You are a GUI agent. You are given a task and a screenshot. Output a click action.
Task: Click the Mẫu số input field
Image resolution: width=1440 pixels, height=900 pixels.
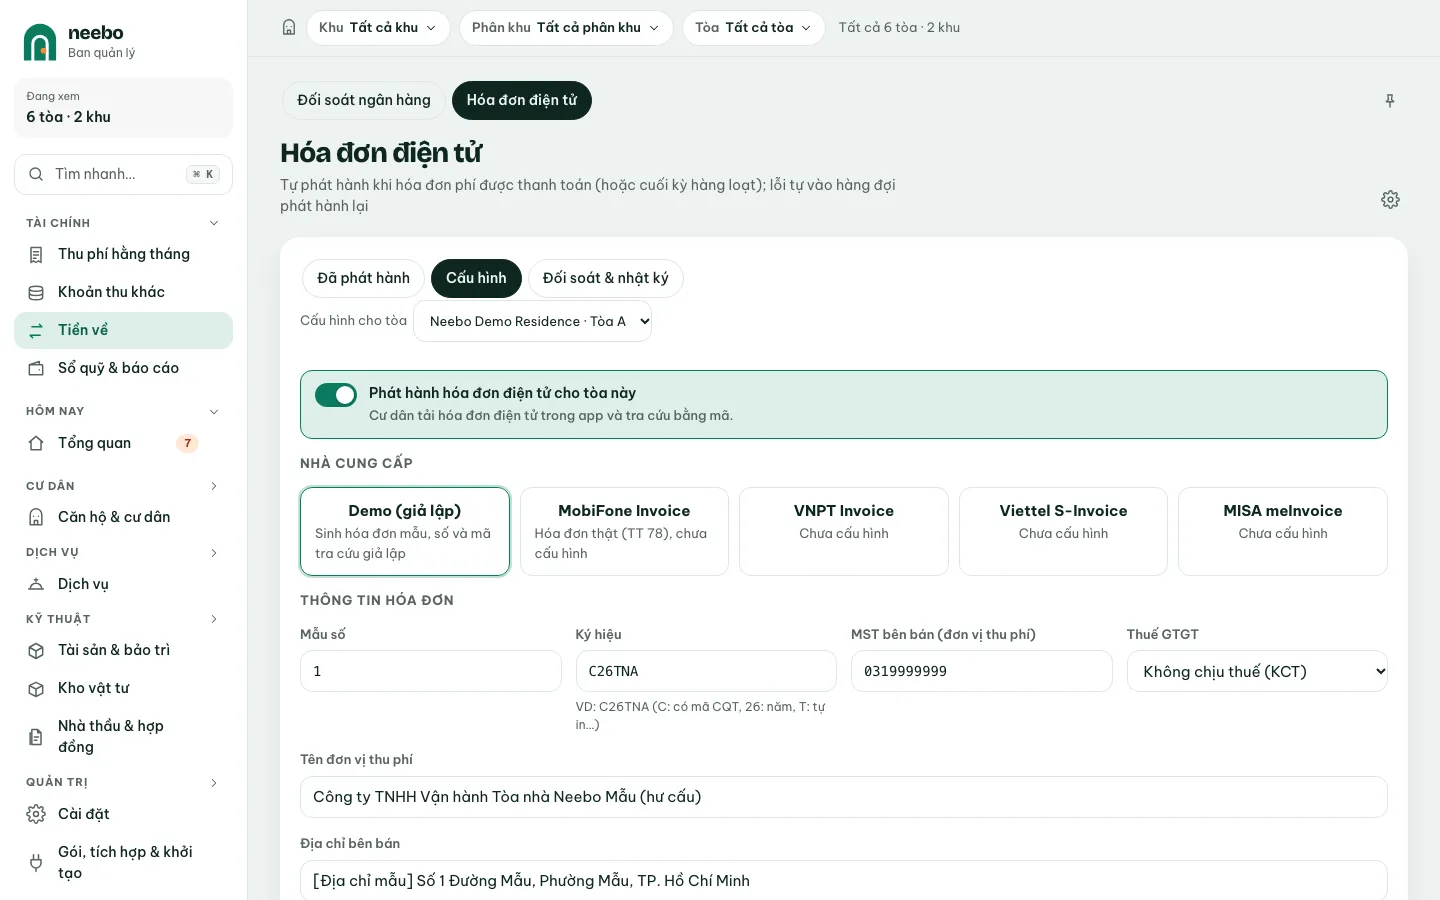pos(431,672)
